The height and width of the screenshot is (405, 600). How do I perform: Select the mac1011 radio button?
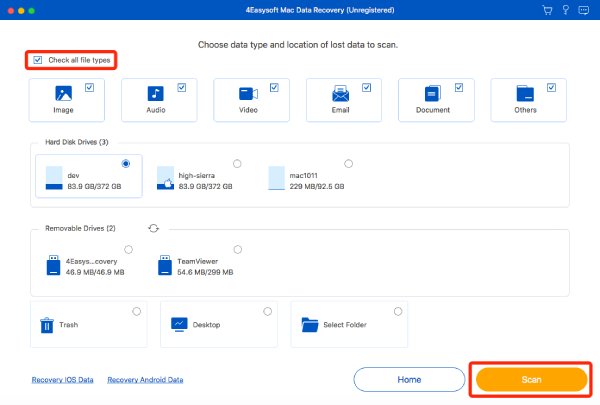pos(348,163)
